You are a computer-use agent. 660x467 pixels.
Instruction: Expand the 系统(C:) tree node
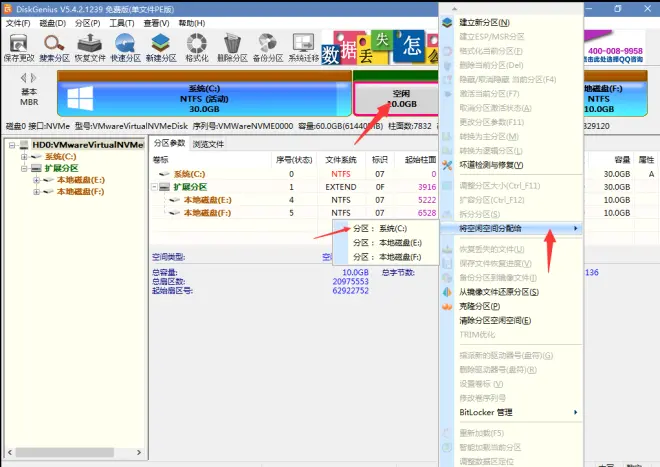click(x=24, y=157)
